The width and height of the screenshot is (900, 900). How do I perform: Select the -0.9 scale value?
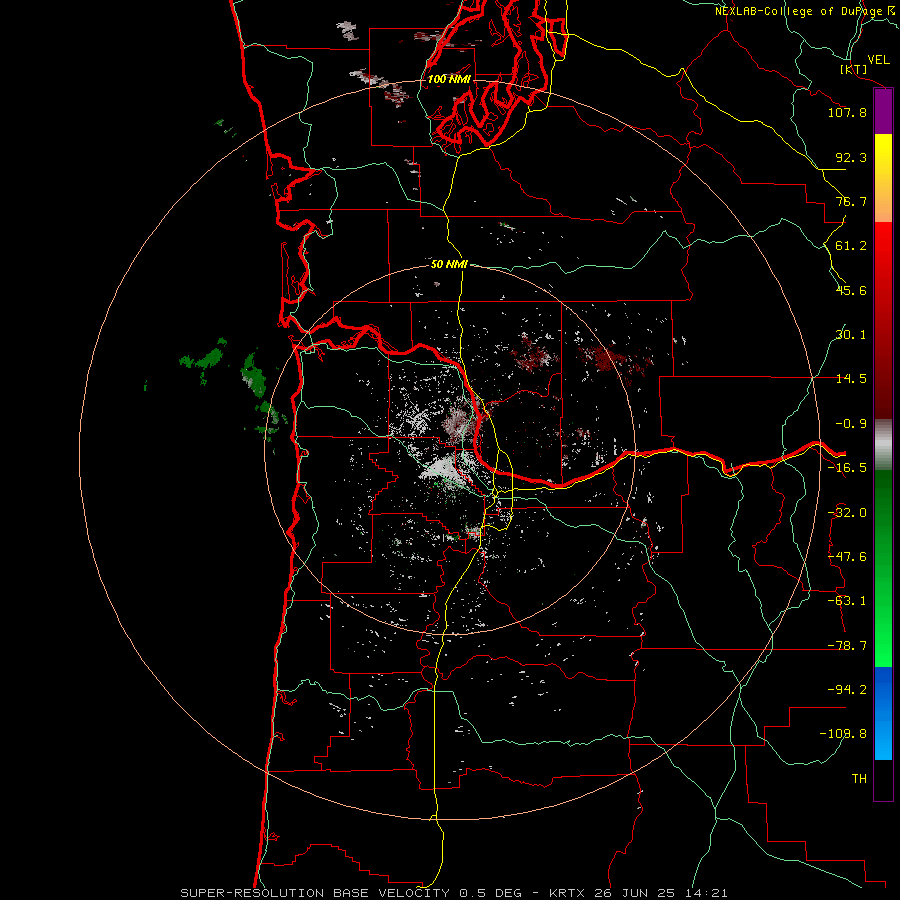851,424
